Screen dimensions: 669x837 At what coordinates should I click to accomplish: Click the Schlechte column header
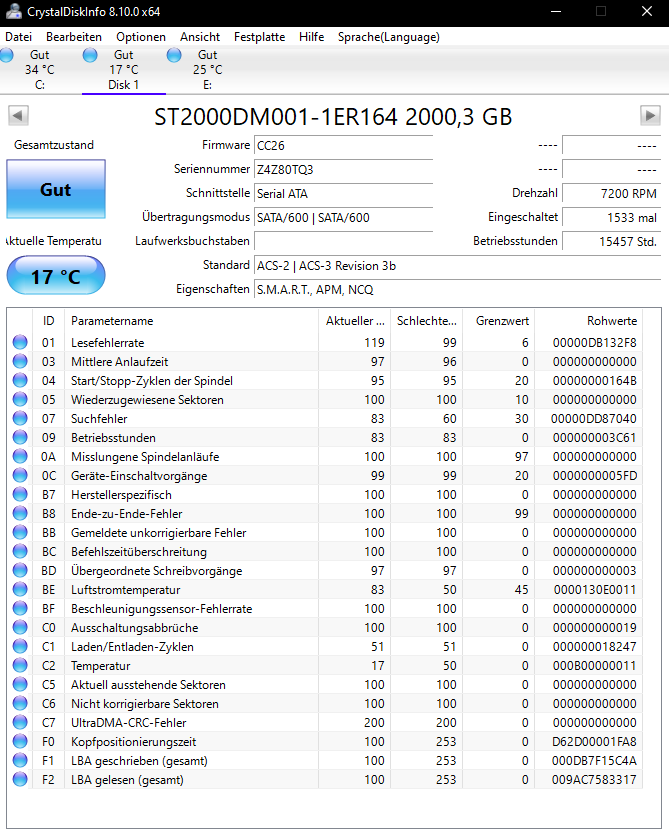pyautogui.click(x=426, y=321)
